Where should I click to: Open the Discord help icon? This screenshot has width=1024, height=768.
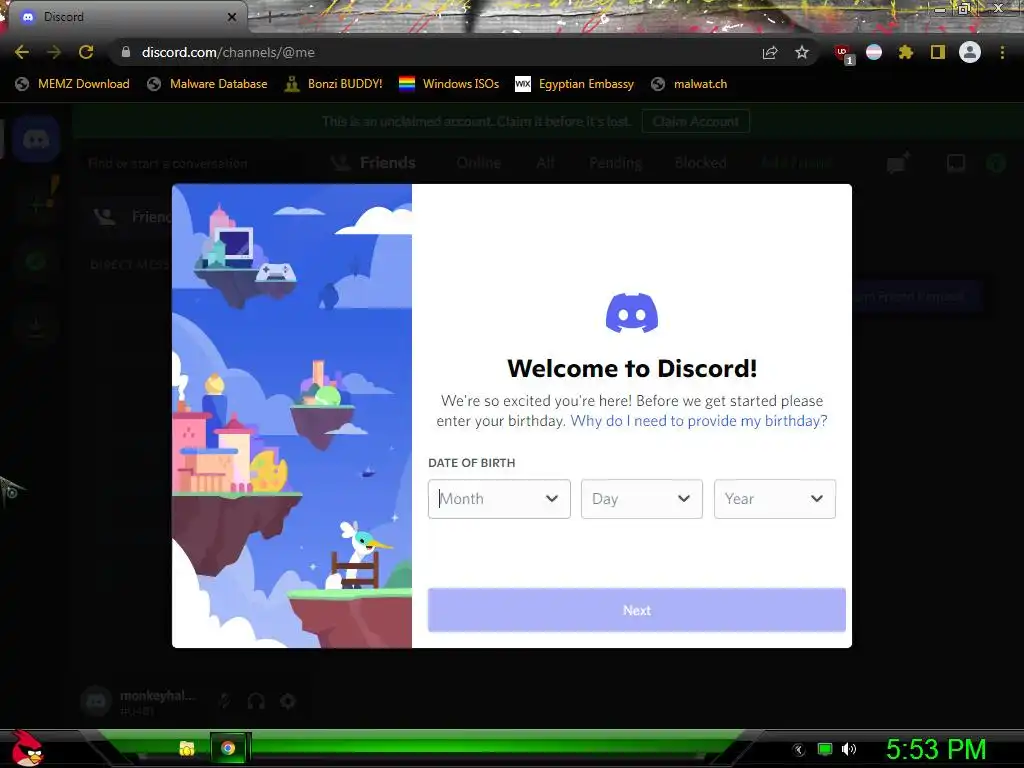coord(996,163)
